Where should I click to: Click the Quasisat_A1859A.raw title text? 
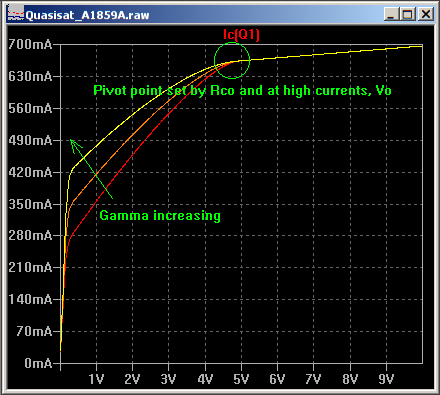(87, 15)
